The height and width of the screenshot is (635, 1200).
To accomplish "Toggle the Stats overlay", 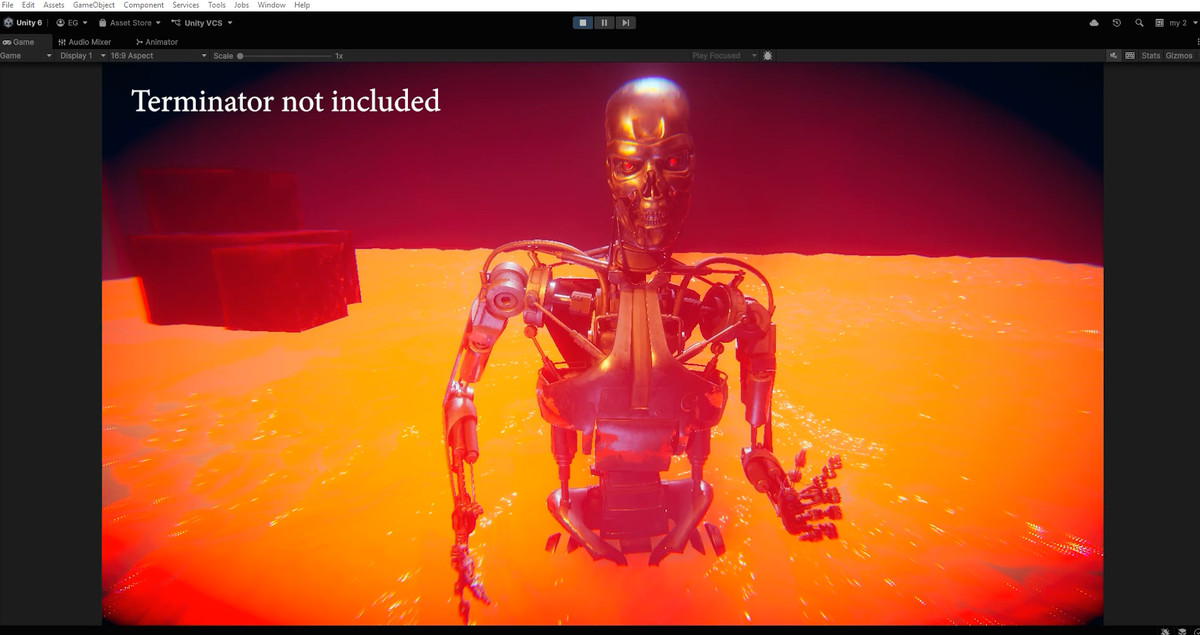I will (1151, 56).
